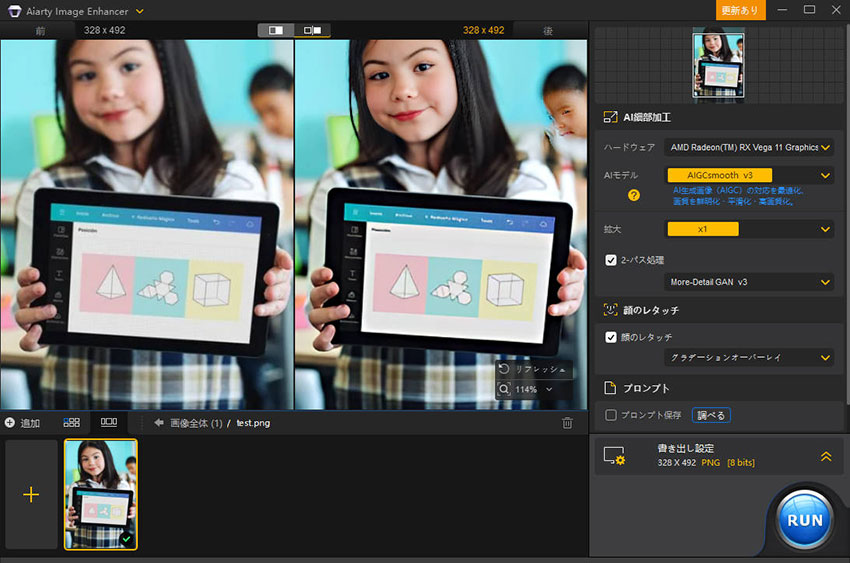Click the 更新あり update button
Screen dimensions: 850x563
click(740, 10)
